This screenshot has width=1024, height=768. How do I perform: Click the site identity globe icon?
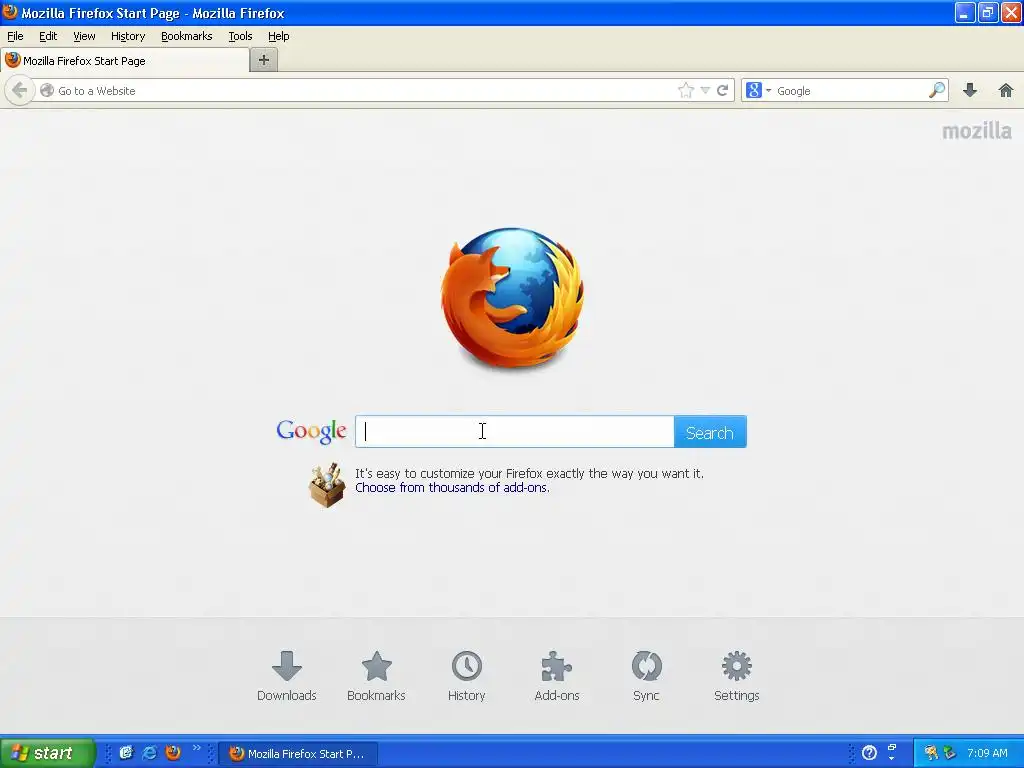46,90
